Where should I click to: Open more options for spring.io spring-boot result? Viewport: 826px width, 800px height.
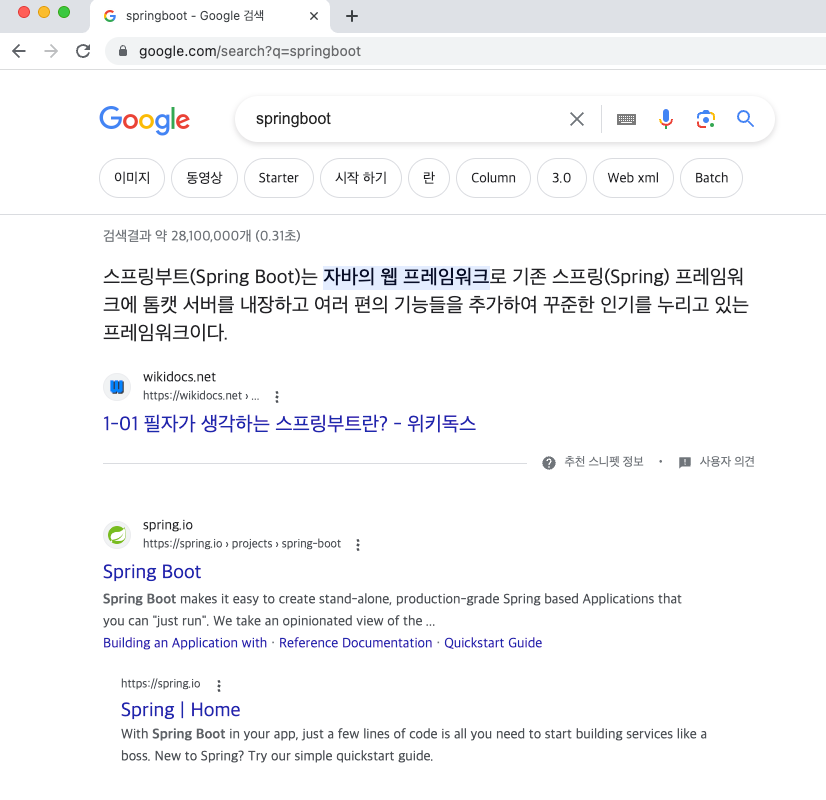358,545
